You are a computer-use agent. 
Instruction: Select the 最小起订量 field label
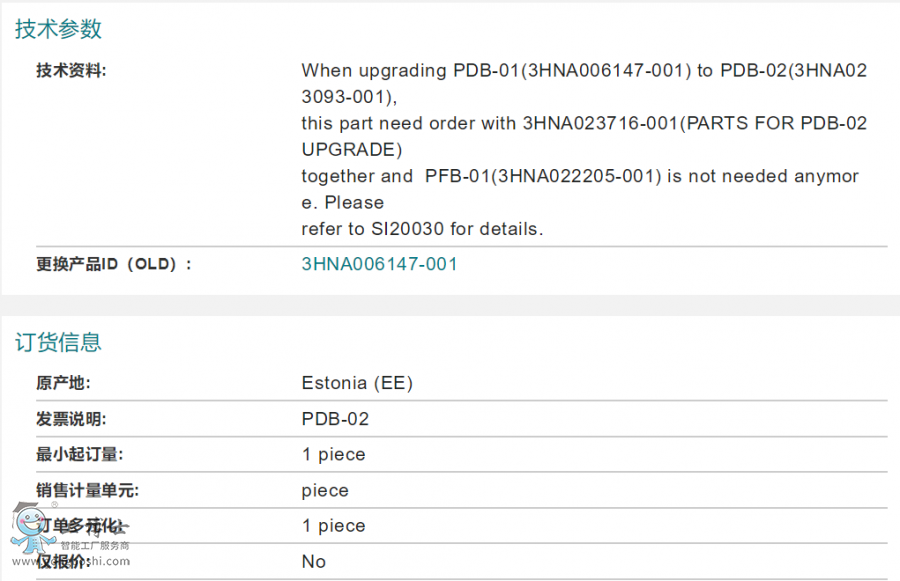pos(79,455)
